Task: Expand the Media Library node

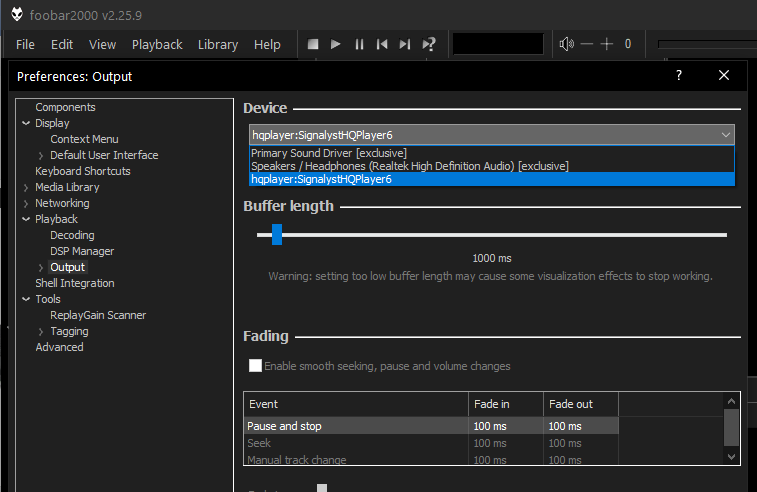Action: (x=26, y=187)
